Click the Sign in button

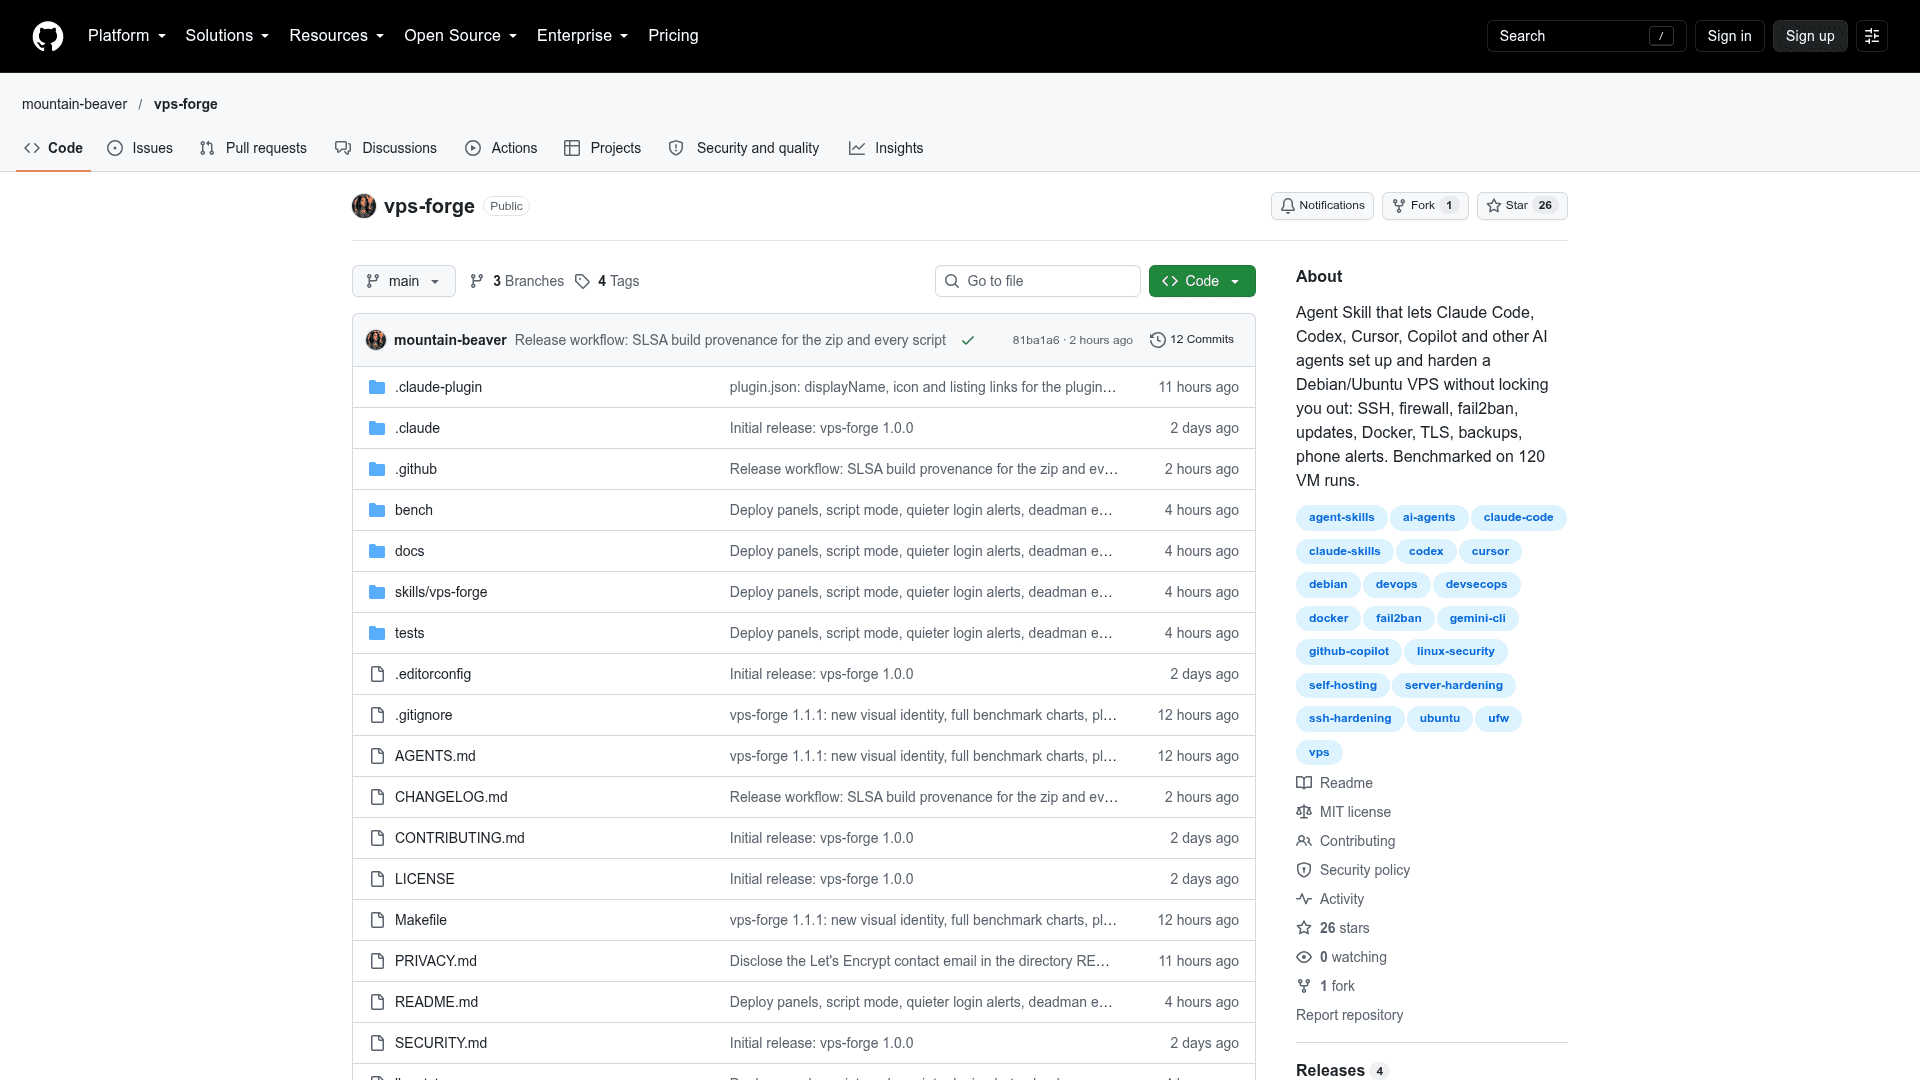(1729, 36)
